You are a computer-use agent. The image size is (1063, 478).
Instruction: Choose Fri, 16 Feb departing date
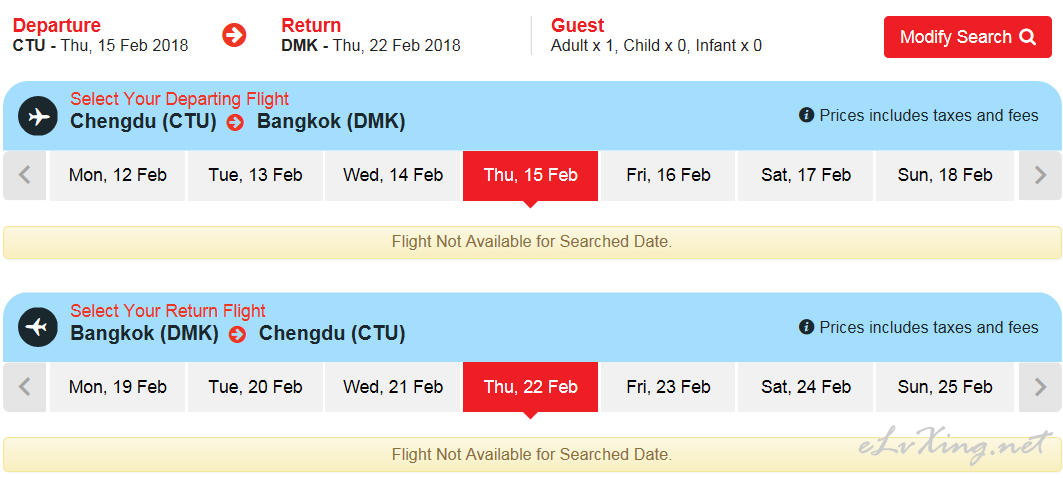pos(668,176)
